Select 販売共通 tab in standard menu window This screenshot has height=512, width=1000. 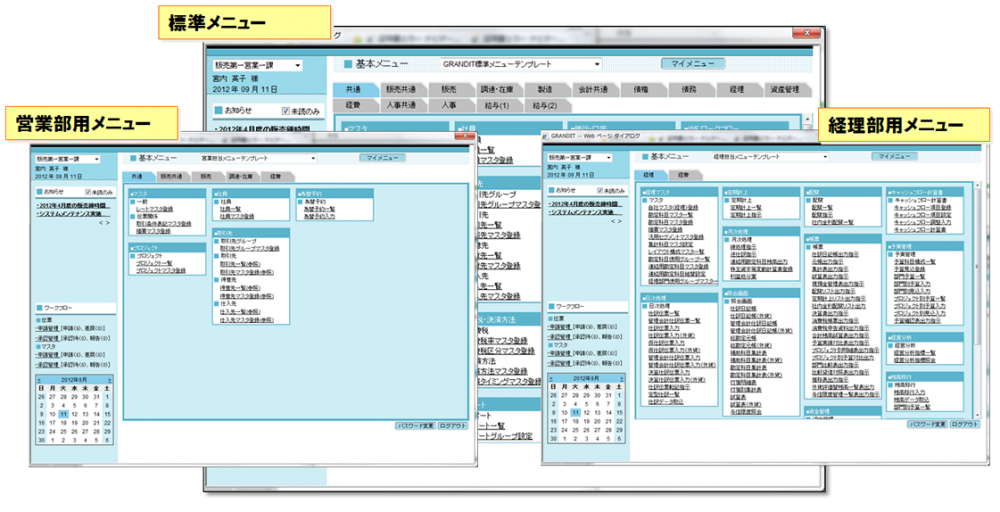click(x=402, y=90)
